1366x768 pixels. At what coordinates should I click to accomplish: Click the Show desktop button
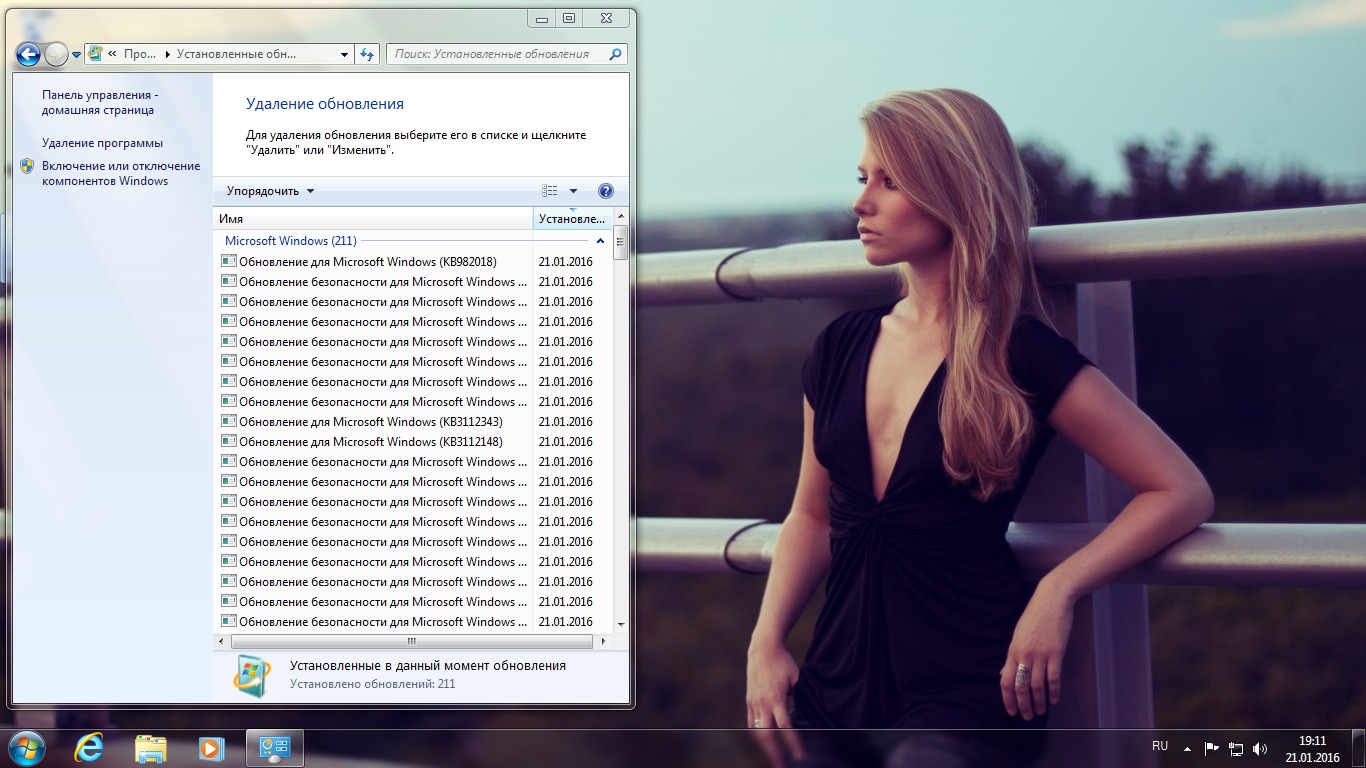click(x=1358, y=749)
